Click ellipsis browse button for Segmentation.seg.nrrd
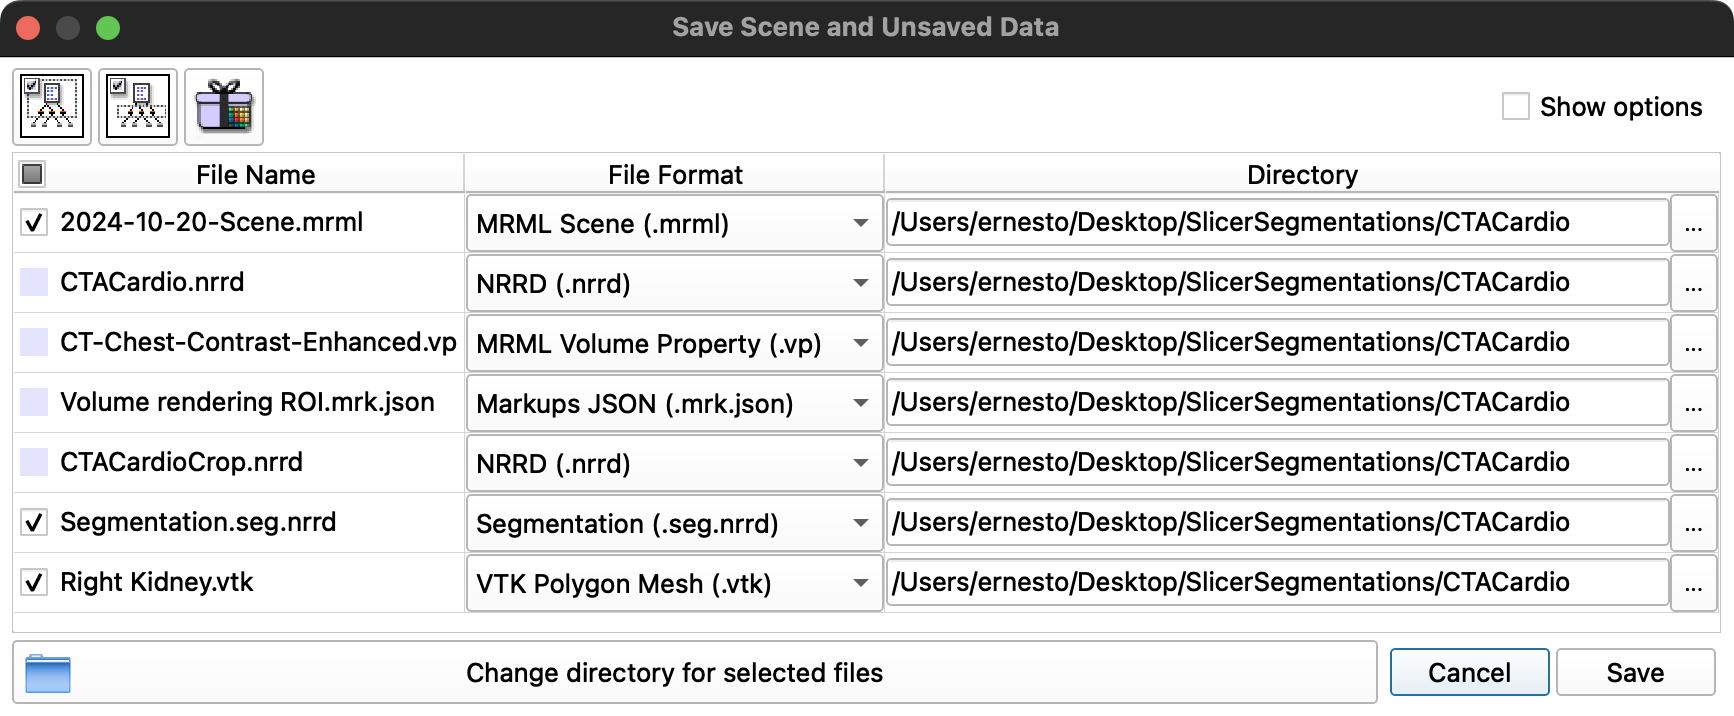The height and width of the screenshot is (716, 1734). click(x=1693, y=523)
